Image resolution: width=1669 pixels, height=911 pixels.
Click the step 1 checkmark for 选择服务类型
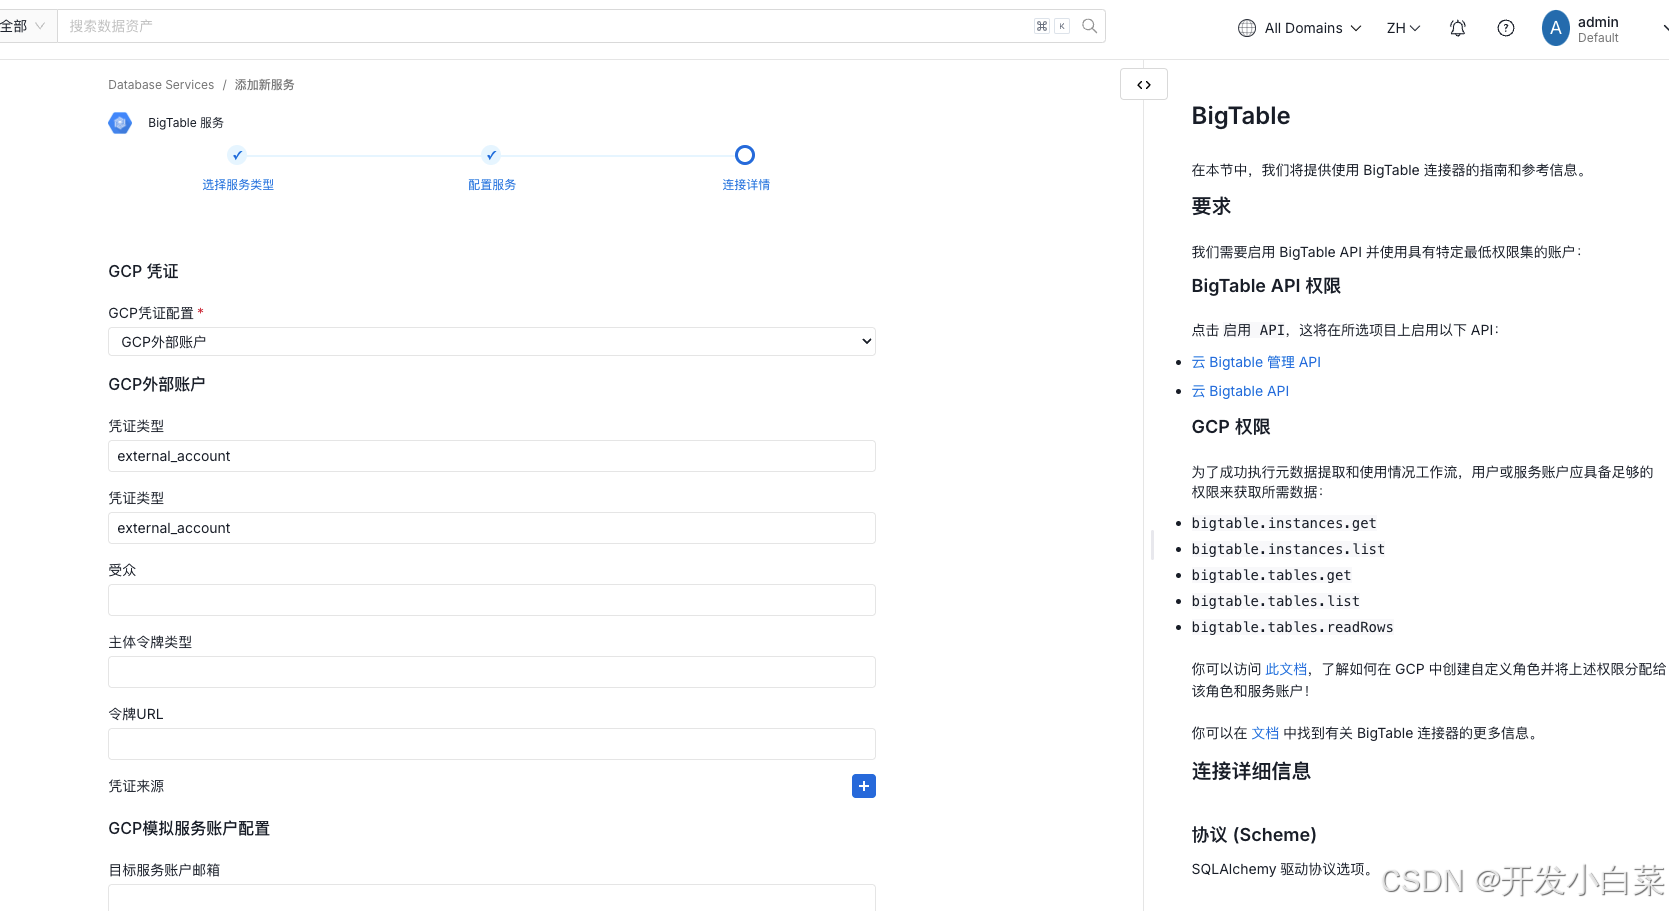(x=237, y=155)
